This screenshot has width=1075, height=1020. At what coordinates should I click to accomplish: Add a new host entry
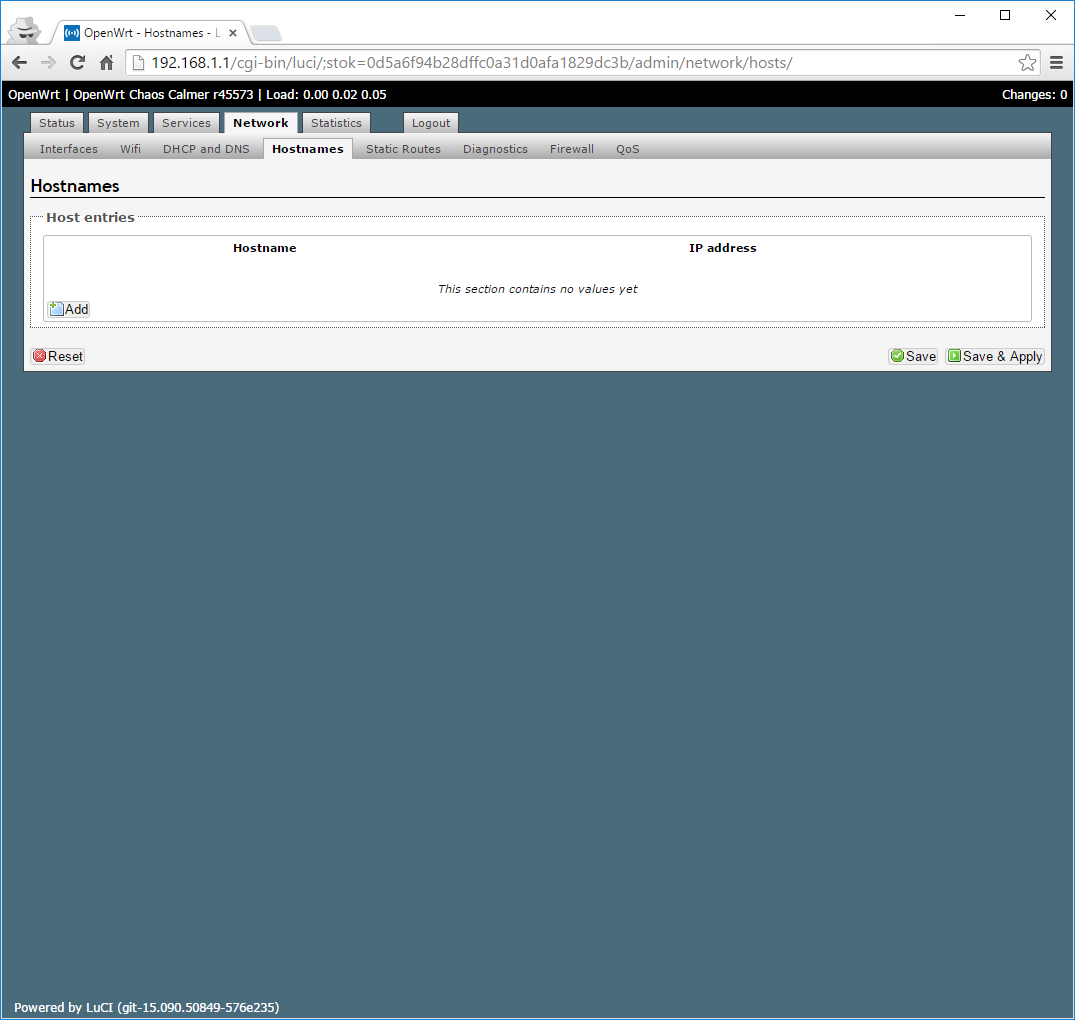(69, 310)
